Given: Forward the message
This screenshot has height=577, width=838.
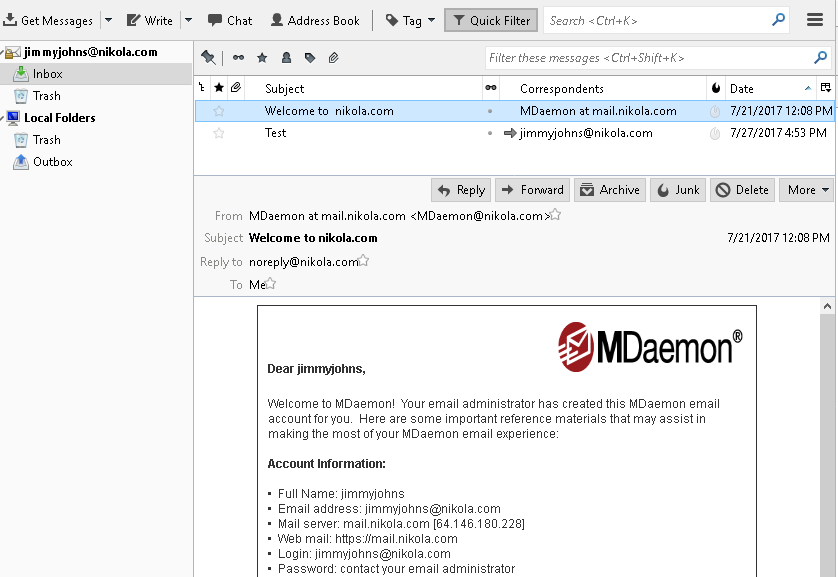Looking at the screenshot, I should tap(532, 190).
